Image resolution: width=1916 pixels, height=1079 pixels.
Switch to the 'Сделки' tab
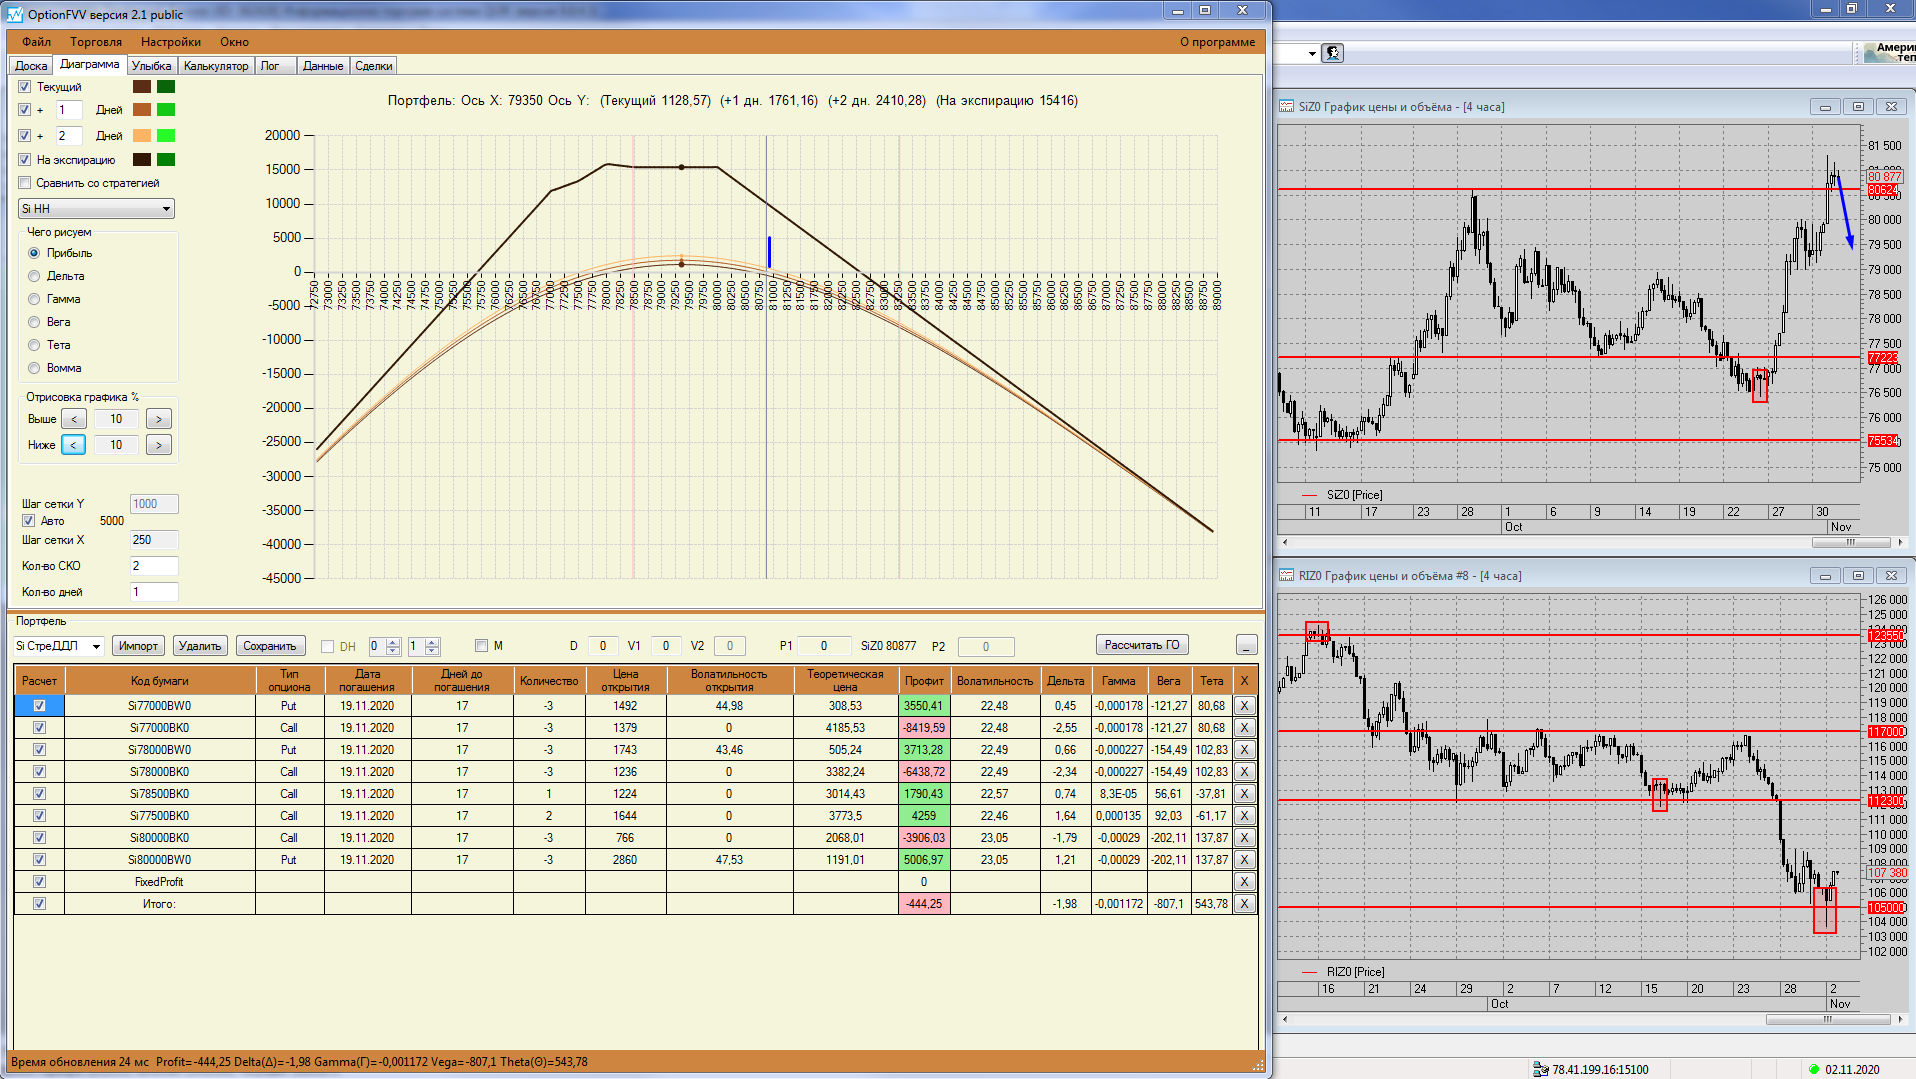[x=374, y=66]
